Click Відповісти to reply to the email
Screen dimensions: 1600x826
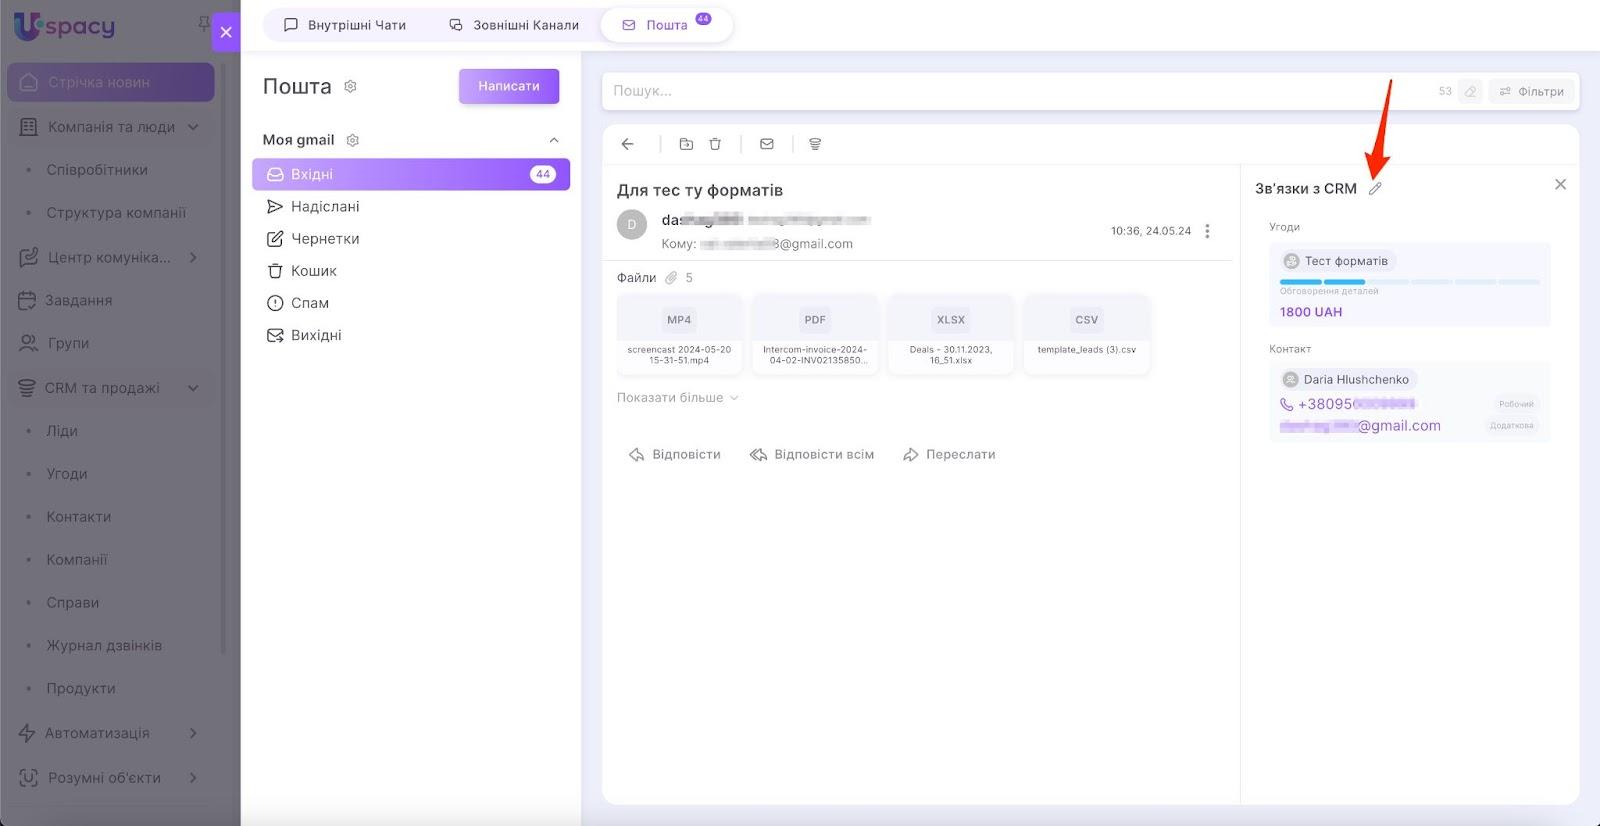[675, 454]
